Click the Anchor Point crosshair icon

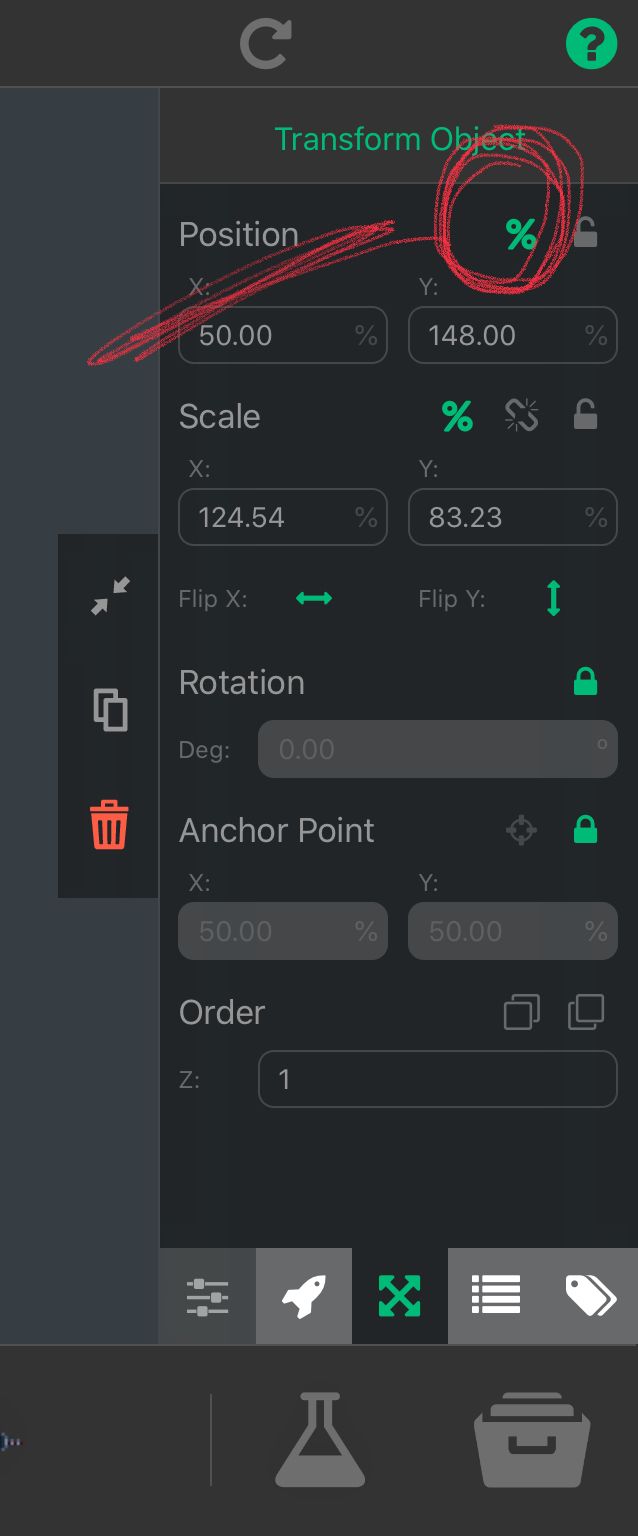pyautogui.click(x=521, y=830)
